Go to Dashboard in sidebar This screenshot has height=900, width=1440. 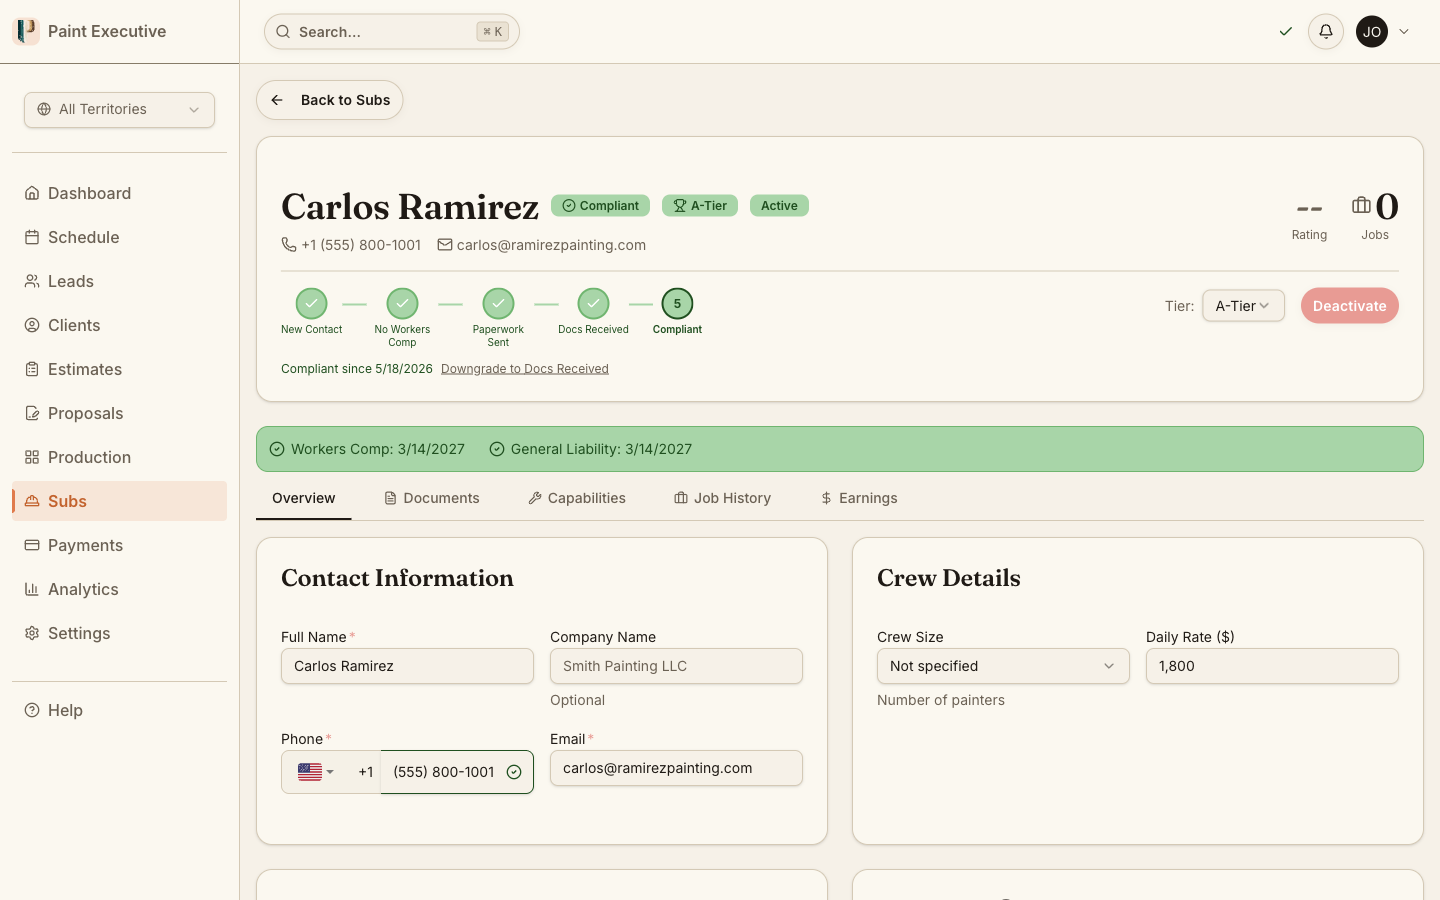tap(119, 193)
